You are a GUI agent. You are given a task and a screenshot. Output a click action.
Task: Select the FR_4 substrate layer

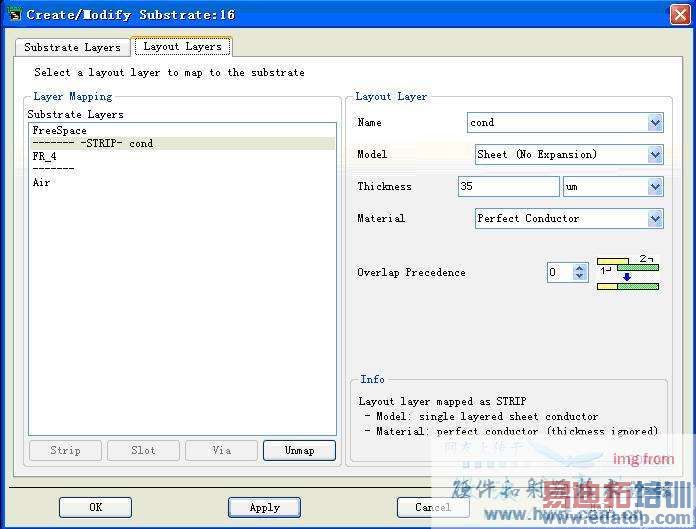(182, 156)
